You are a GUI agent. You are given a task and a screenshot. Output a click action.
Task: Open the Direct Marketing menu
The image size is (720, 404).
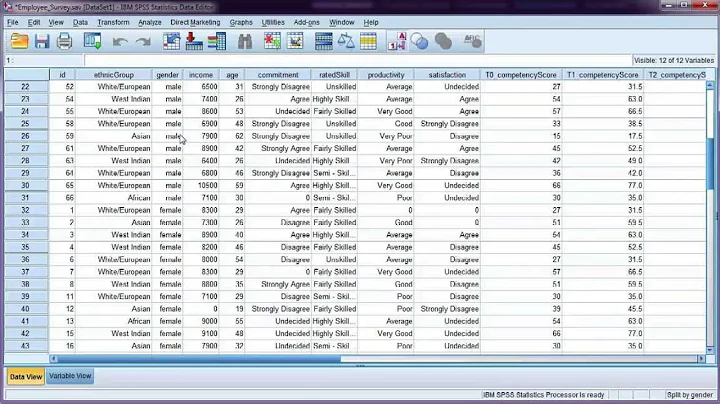[195, 22]
